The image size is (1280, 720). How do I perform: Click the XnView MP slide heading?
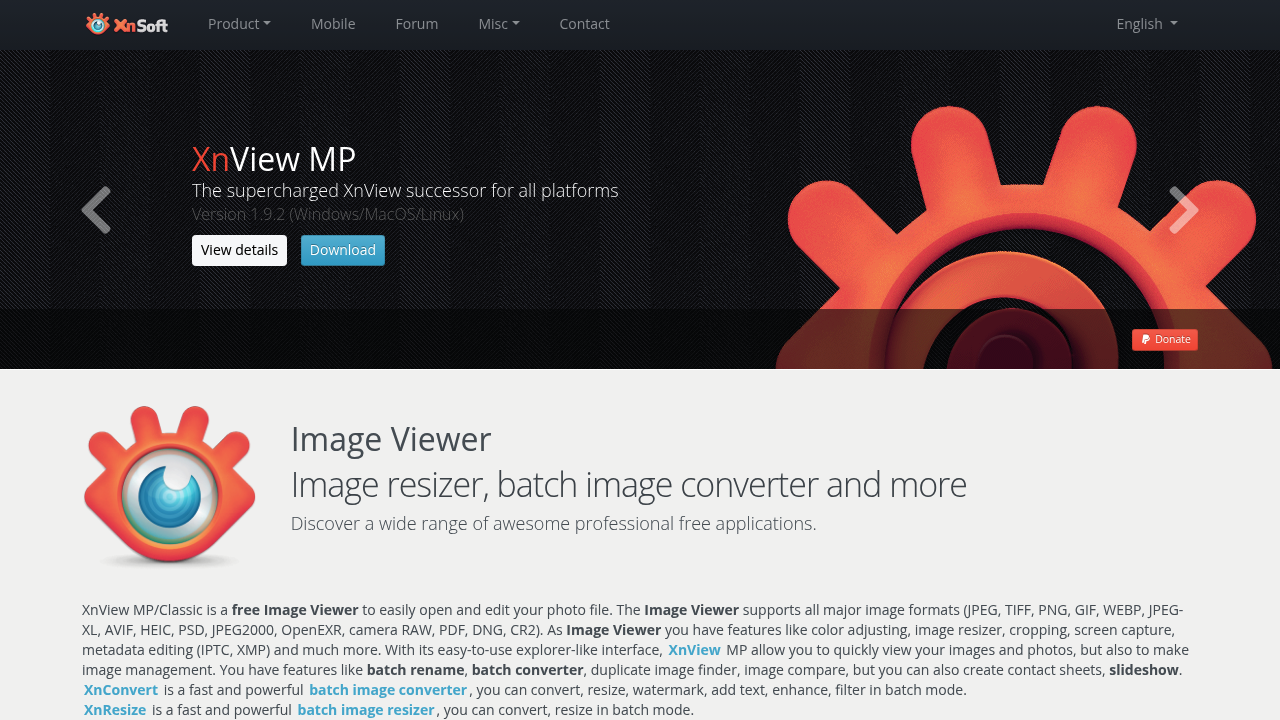coord(274,160)
